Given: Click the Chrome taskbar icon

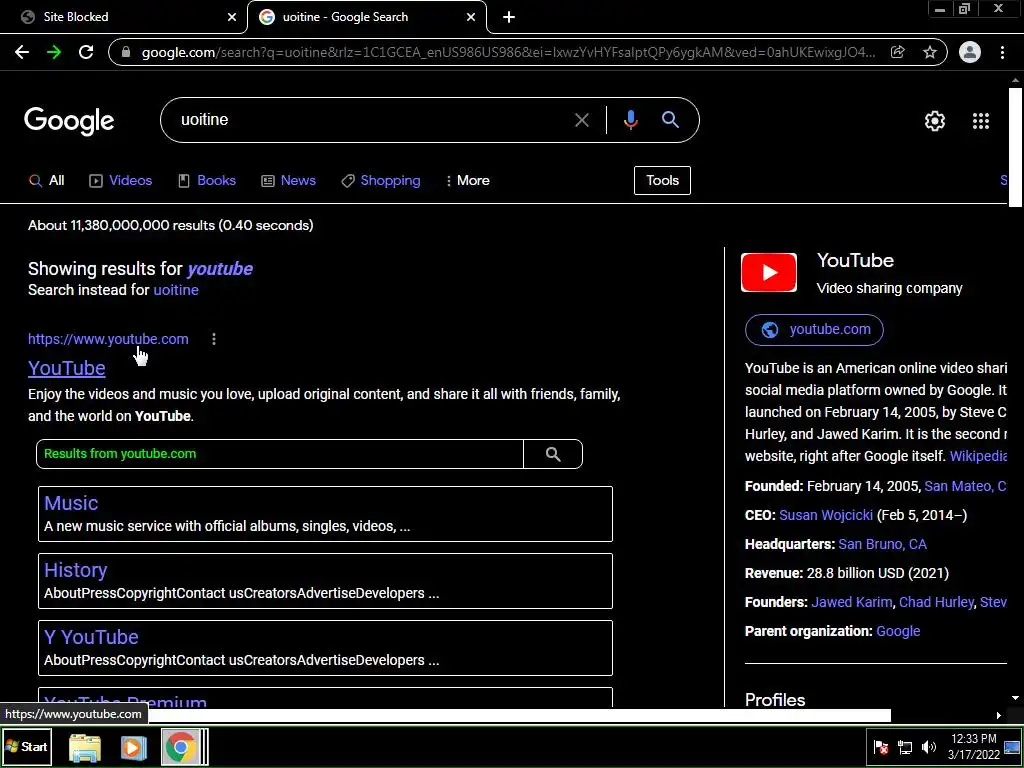Looking at the screenshot, I should 181,747.
